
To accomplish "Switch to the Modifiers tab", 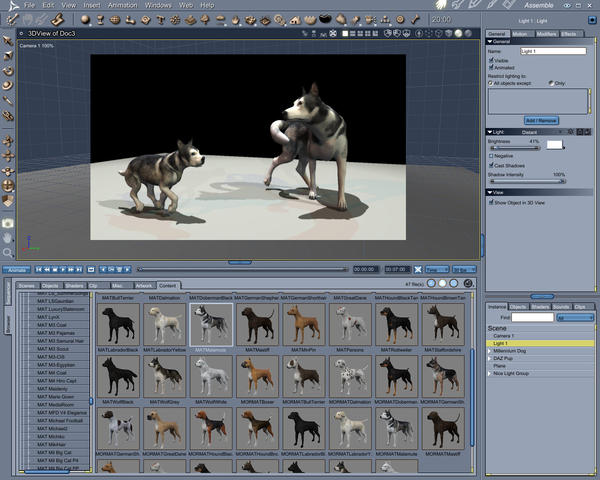I will [x=545, y=34].
